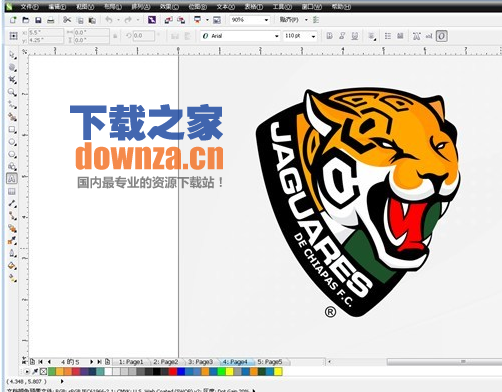Open the Arial font list dropdown
502x392 pixels.
click(x=277, y=36)
